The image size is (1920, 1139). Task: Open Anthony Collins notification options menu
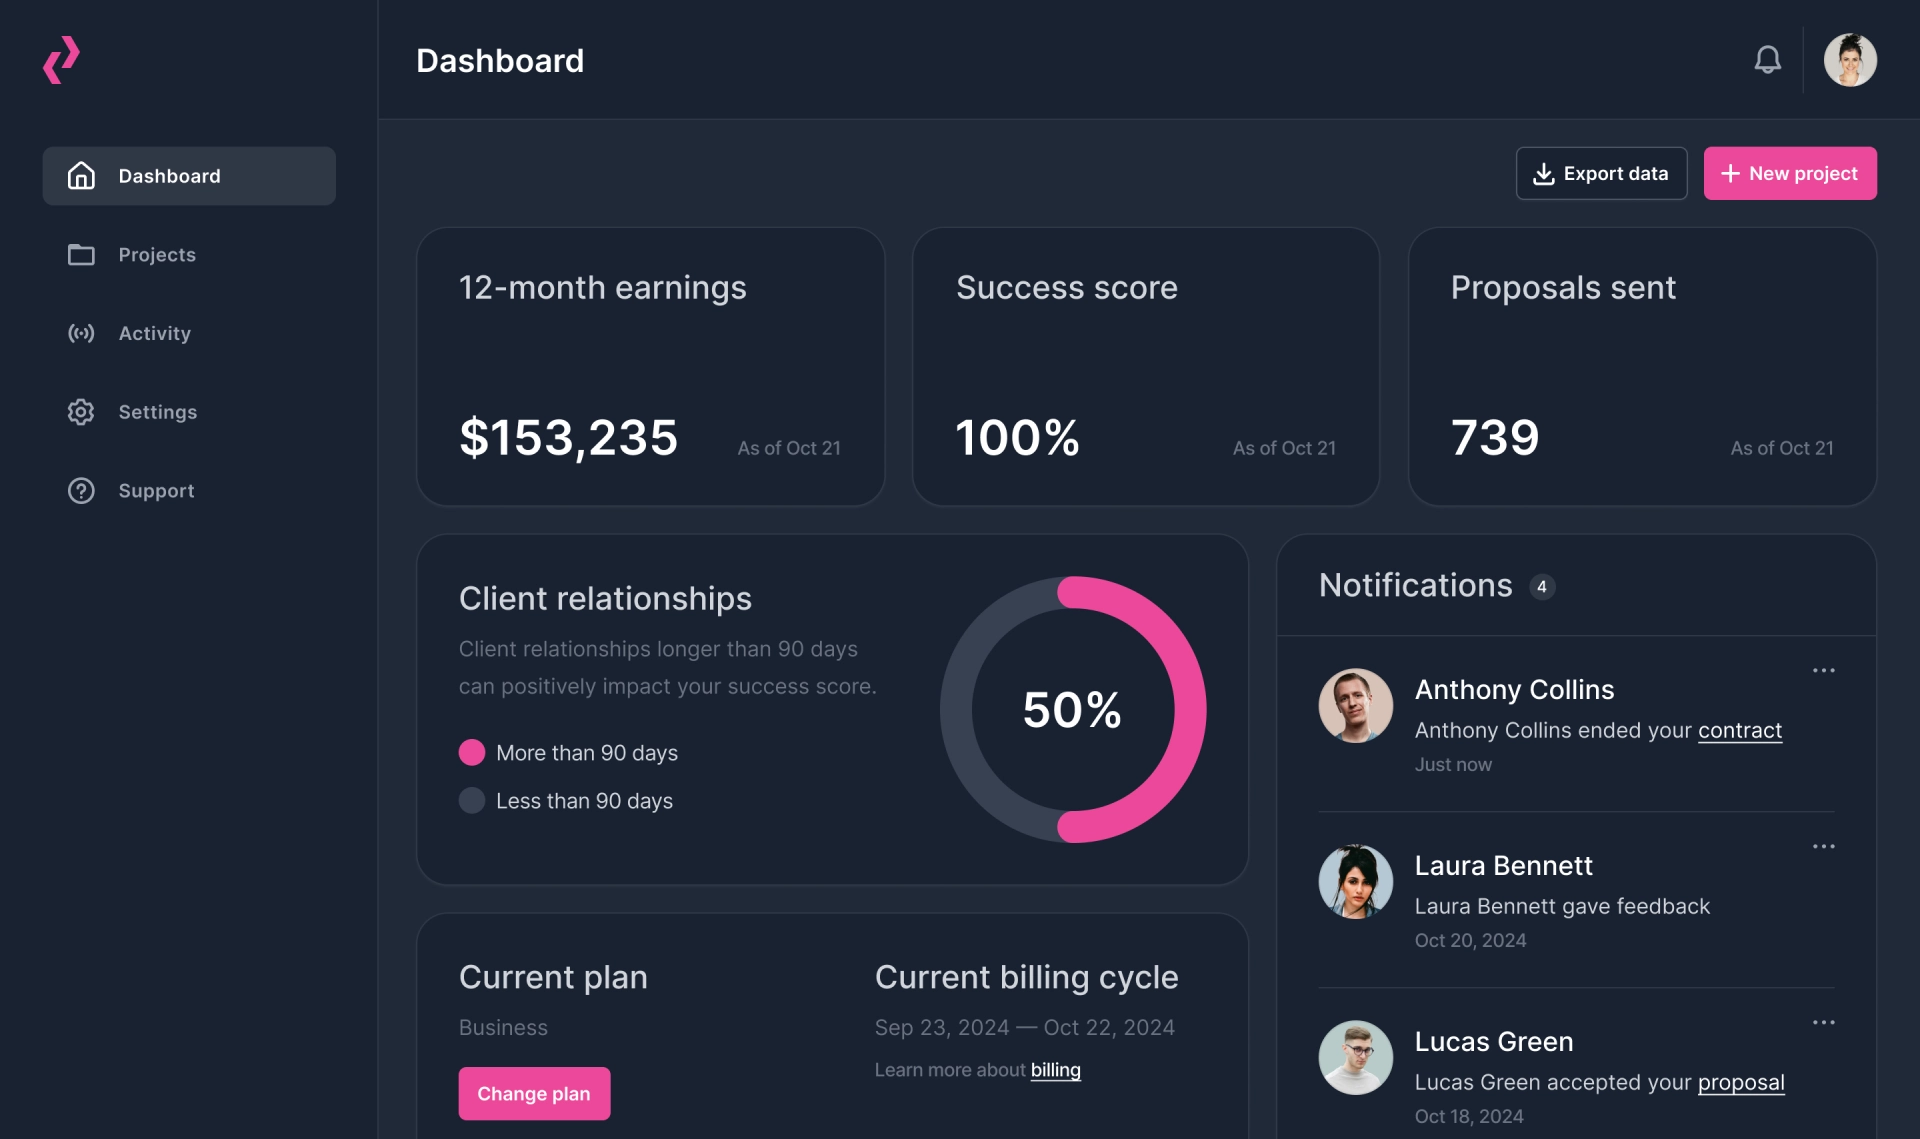click(1823, 671)
